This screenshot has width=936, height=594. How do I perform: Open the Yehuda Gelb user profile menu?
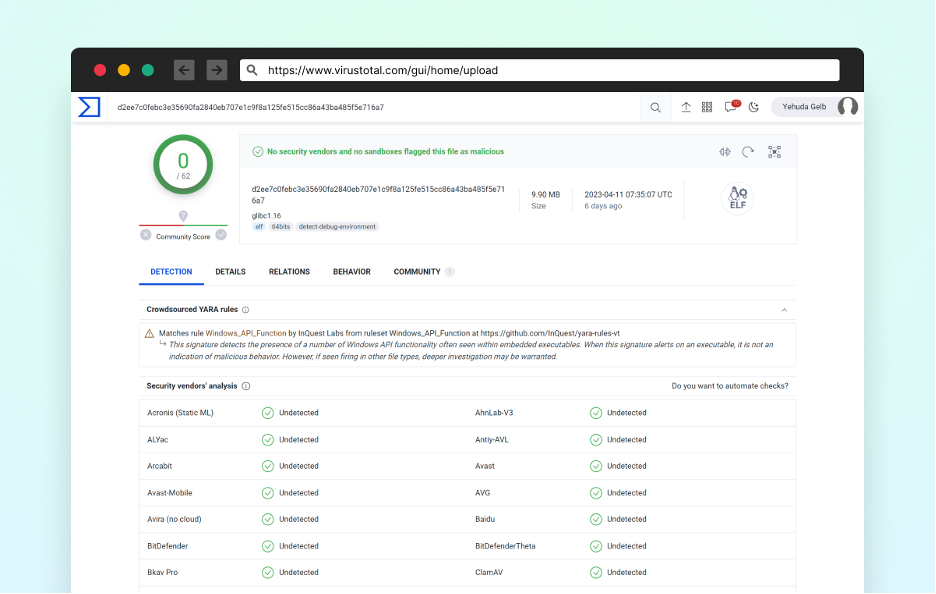pyautogui.click(x=815, y=107)
